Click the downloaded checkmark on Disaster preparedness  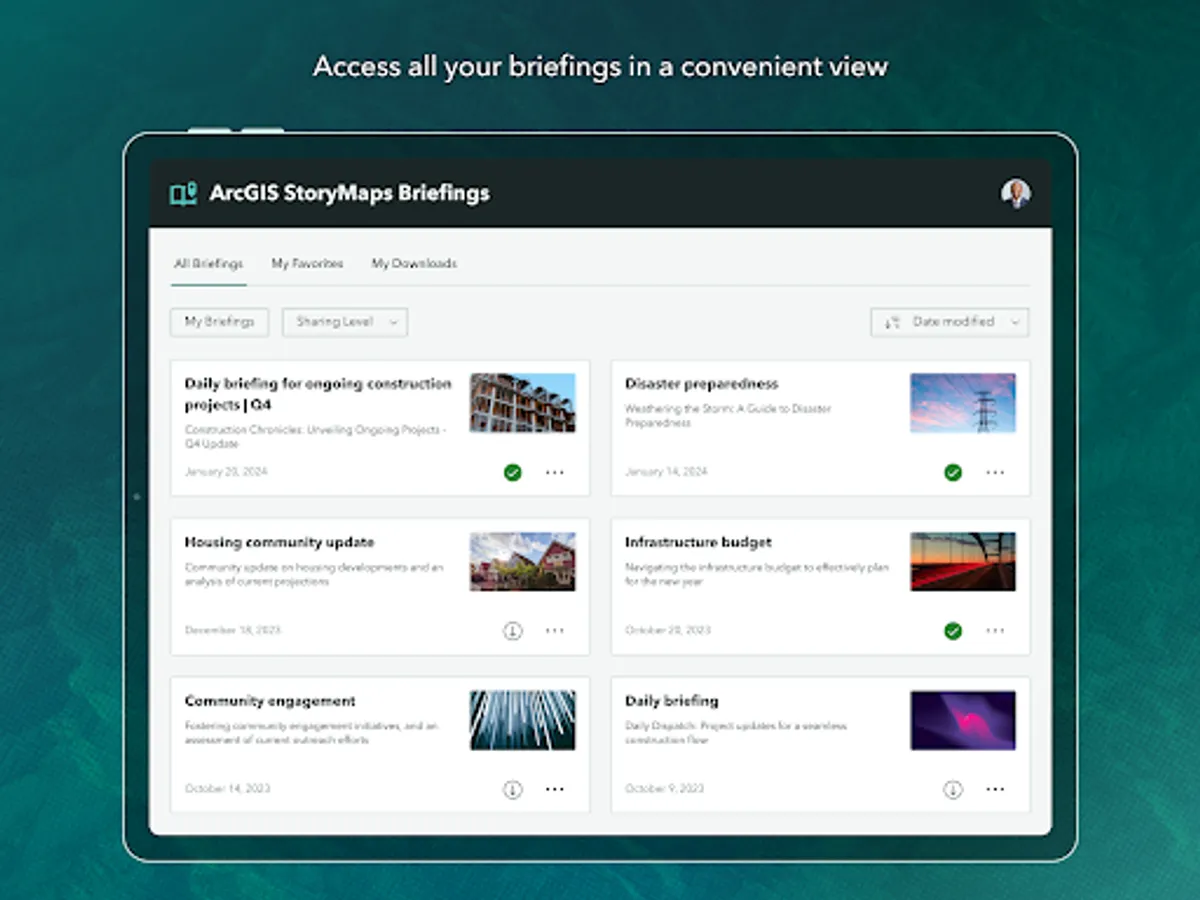point(953,472)
